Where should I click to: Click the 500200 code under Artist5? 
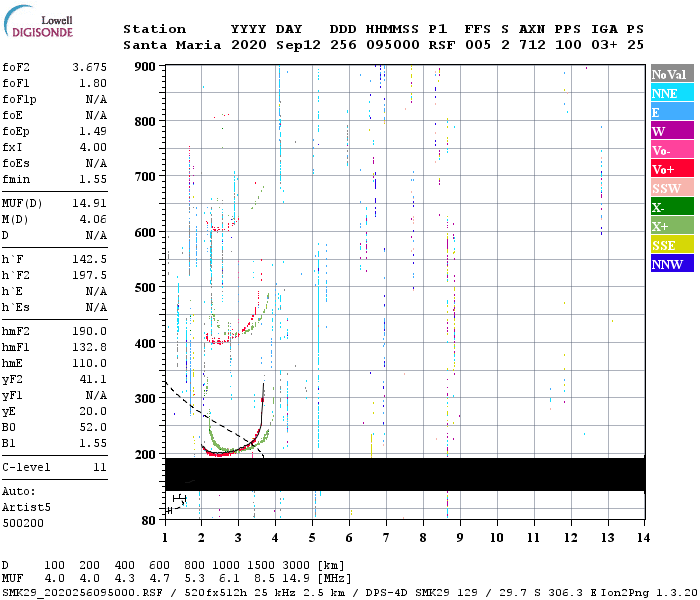[x=23, y=523]
